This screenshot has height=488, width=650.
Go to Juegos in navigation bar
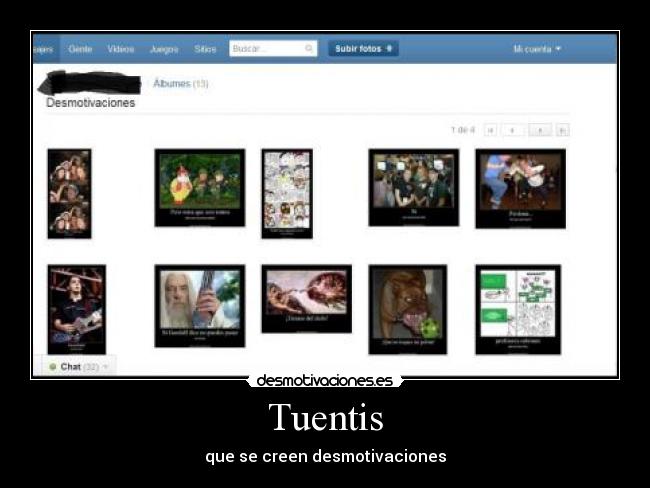pyautogui.click(x=164, y=49)
